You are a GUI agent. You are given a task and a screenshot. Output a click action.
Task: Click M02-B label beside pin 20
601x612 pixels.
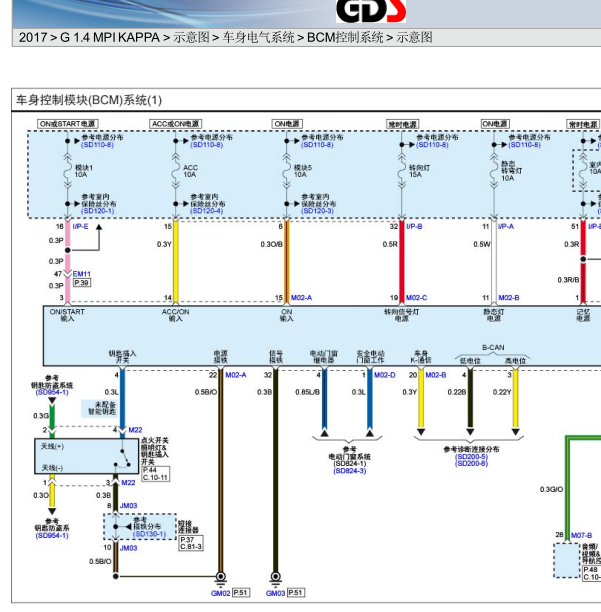[436, 375]
